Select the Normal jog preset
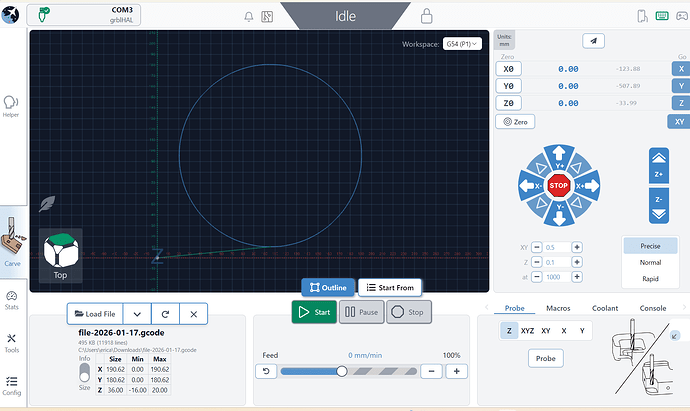 click(649, 262)
